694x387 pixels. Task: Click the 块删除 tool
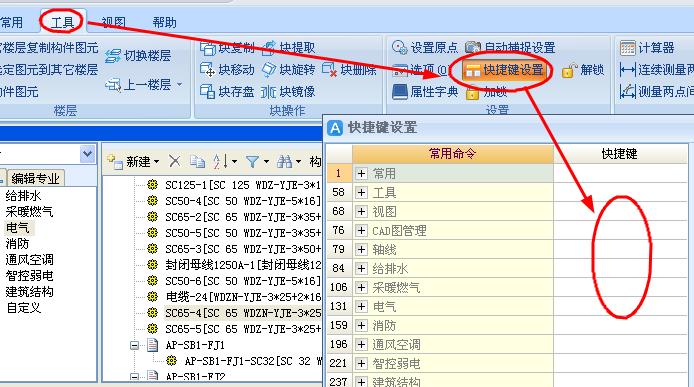click(x=349, y=70)
